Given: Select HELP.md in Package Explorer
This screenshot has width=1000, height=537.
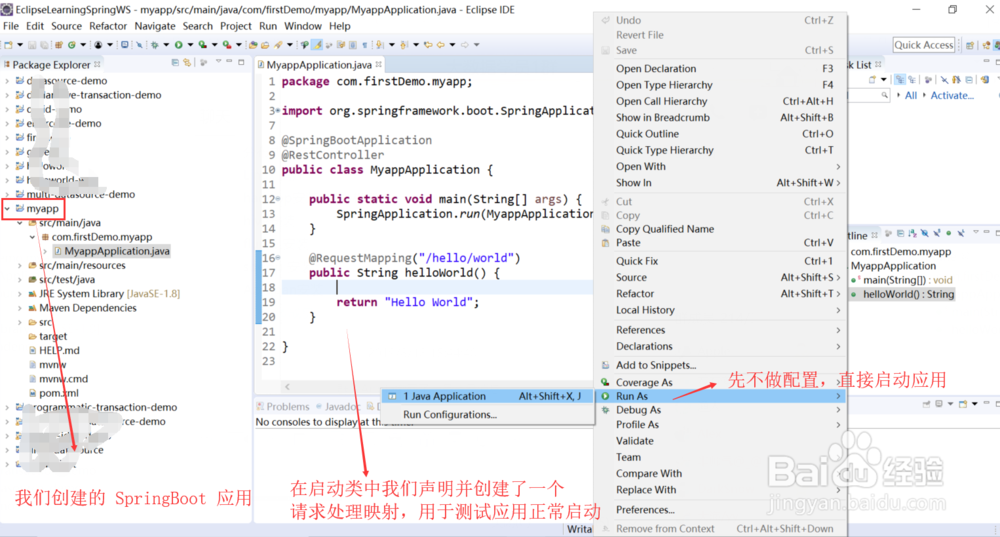Looking at the screenshot, I should 59,350.
